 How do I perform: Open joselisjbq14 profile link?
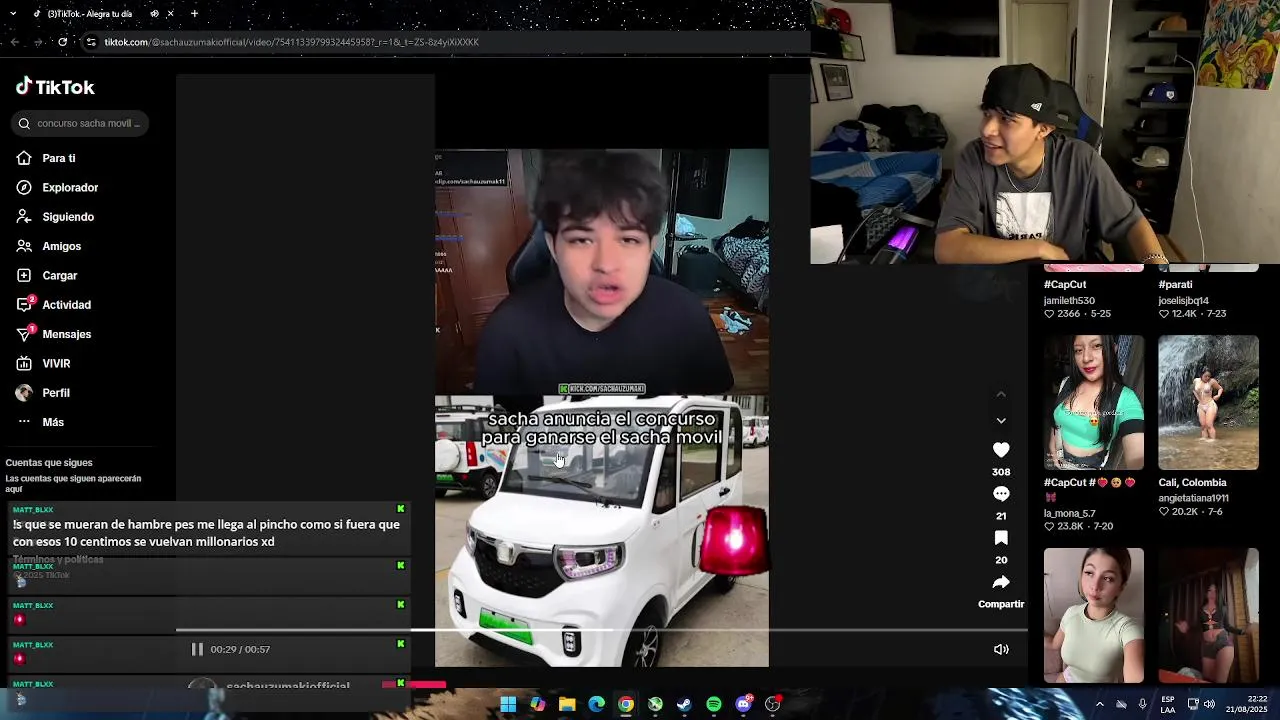pos(1184,301)
